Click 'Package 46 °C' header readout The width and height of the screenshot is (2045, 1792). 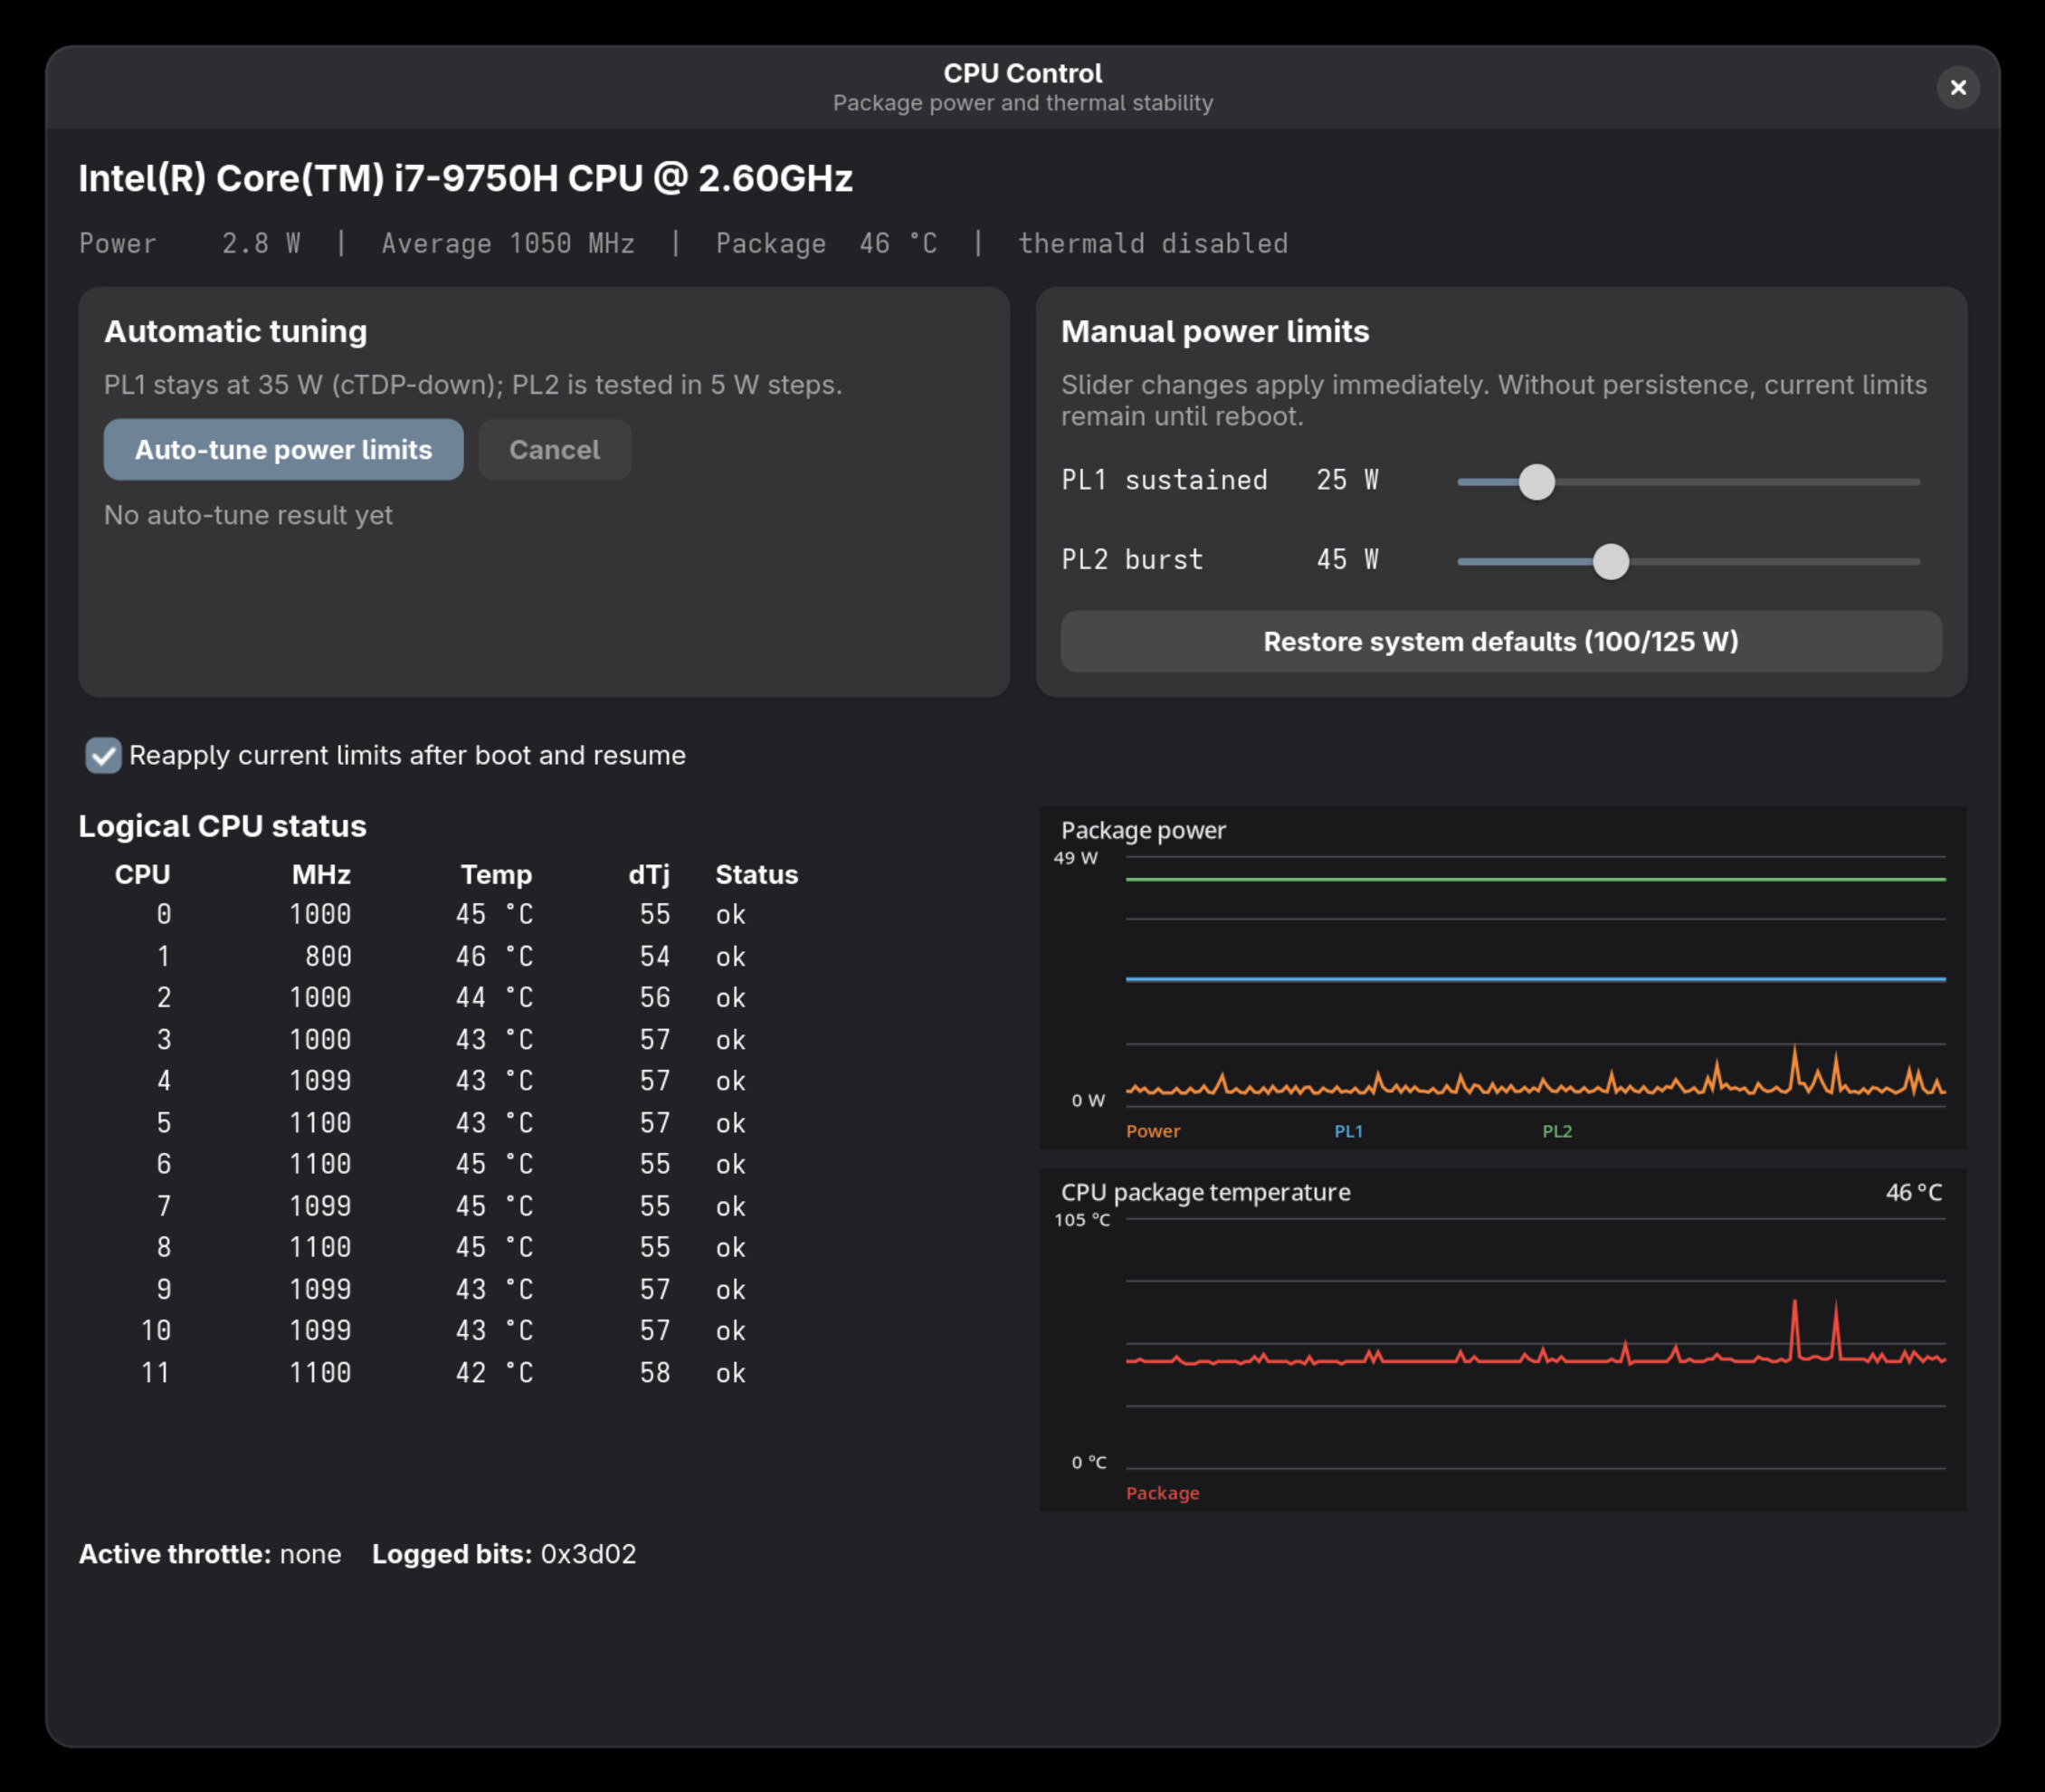(826, 243)
